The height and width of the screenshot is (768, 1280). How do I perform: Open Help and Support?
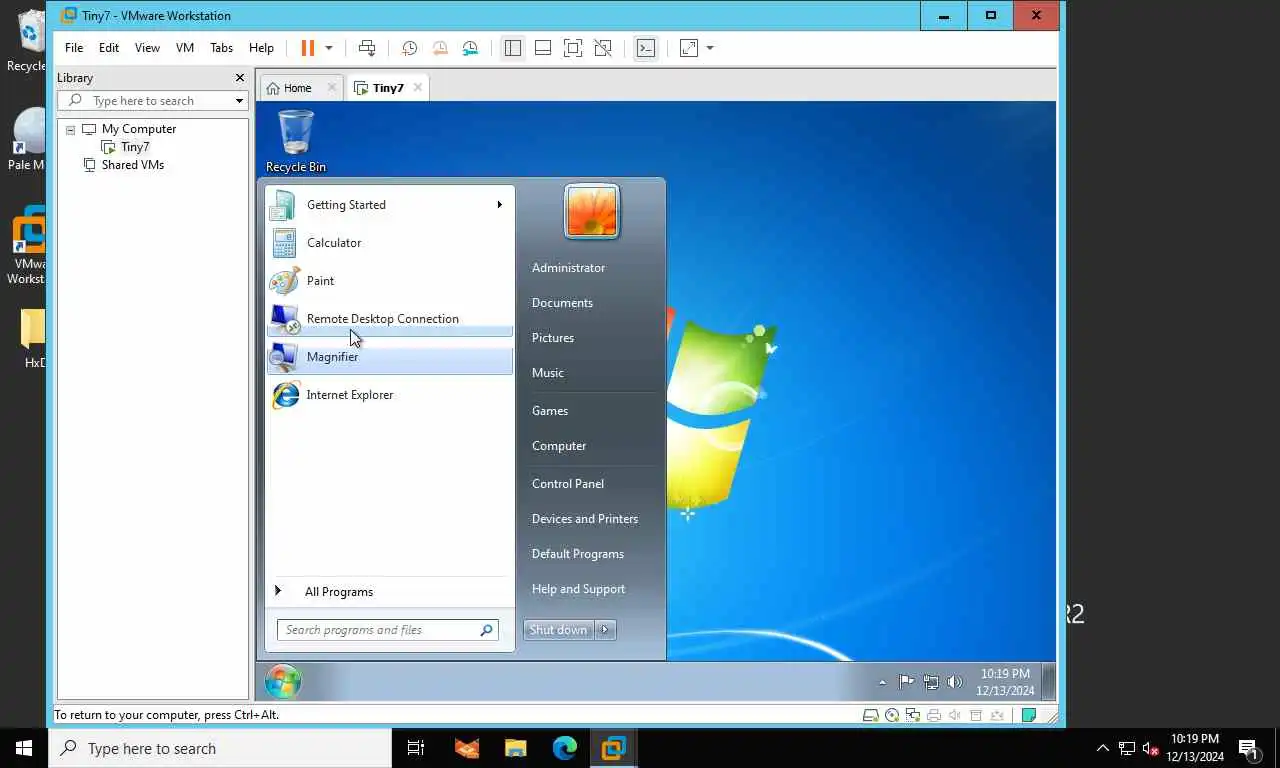(578, 589)
